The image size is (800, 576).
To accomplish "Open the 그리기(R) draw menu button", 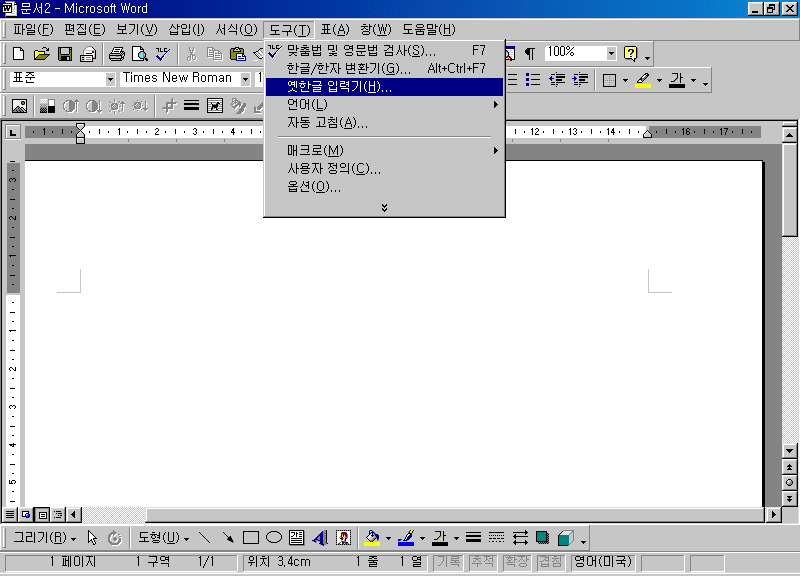I will (x=44, y=538).
